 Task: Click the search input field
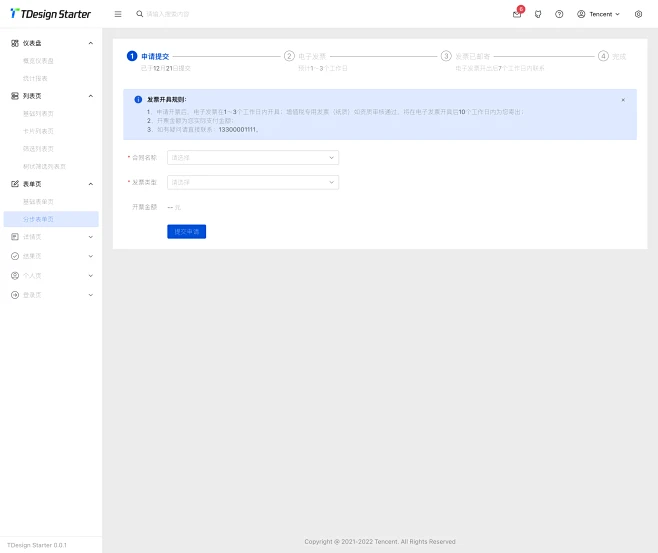(x=200, y=14)
